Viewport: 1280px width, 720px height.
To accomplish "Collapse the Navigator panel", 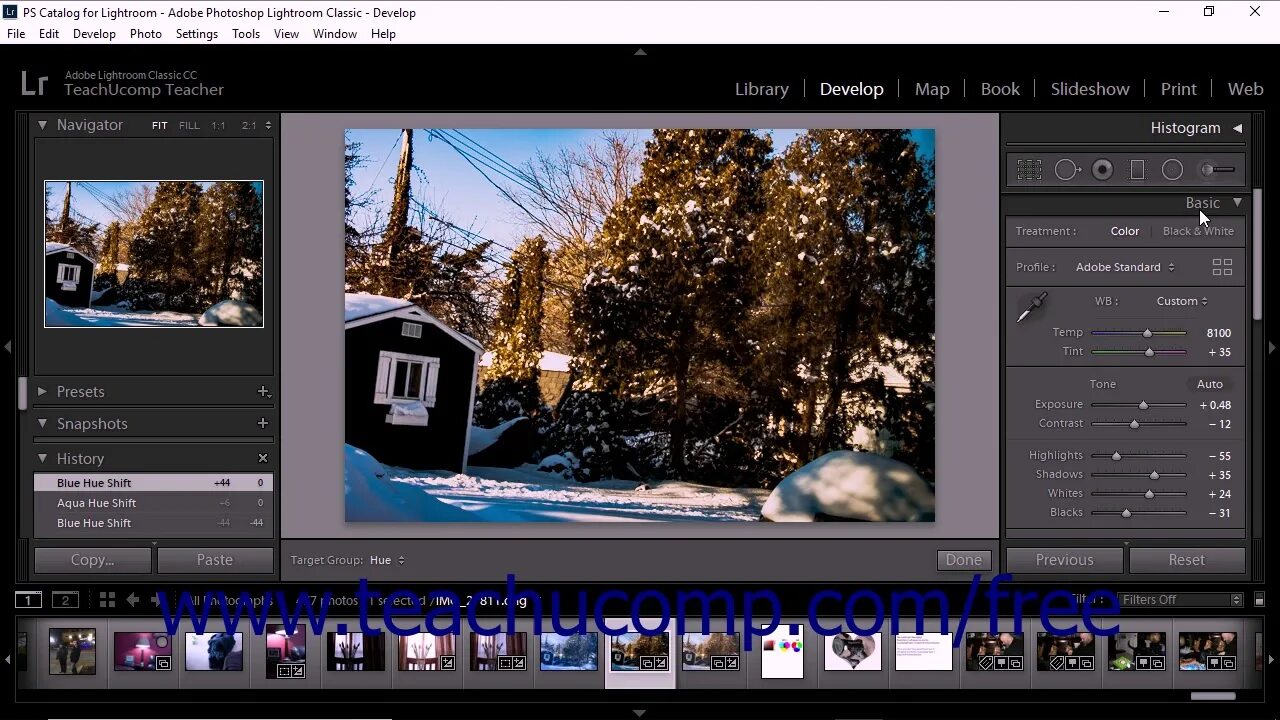I will tap(42, 125).
